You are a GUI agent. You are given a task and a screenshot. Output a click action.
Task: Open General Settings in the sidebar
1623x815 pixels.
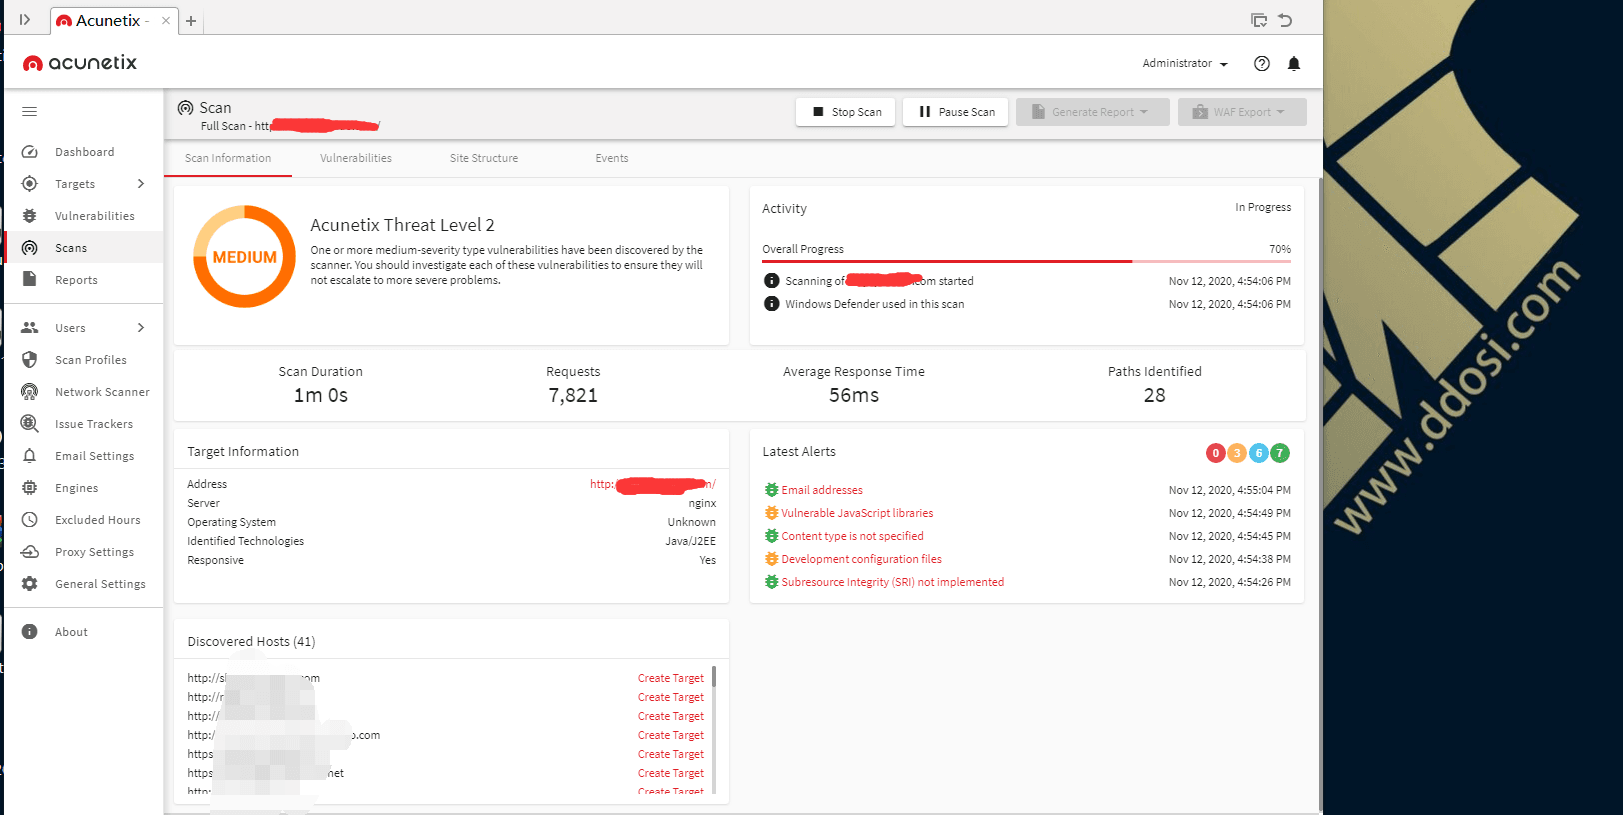coord(84,584)
